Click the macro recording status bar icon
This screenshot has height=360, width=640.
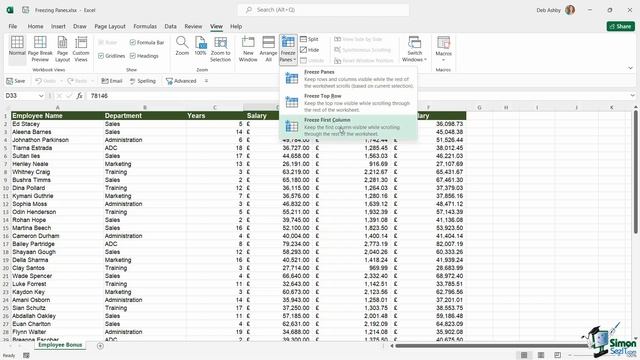coord(26,356)
